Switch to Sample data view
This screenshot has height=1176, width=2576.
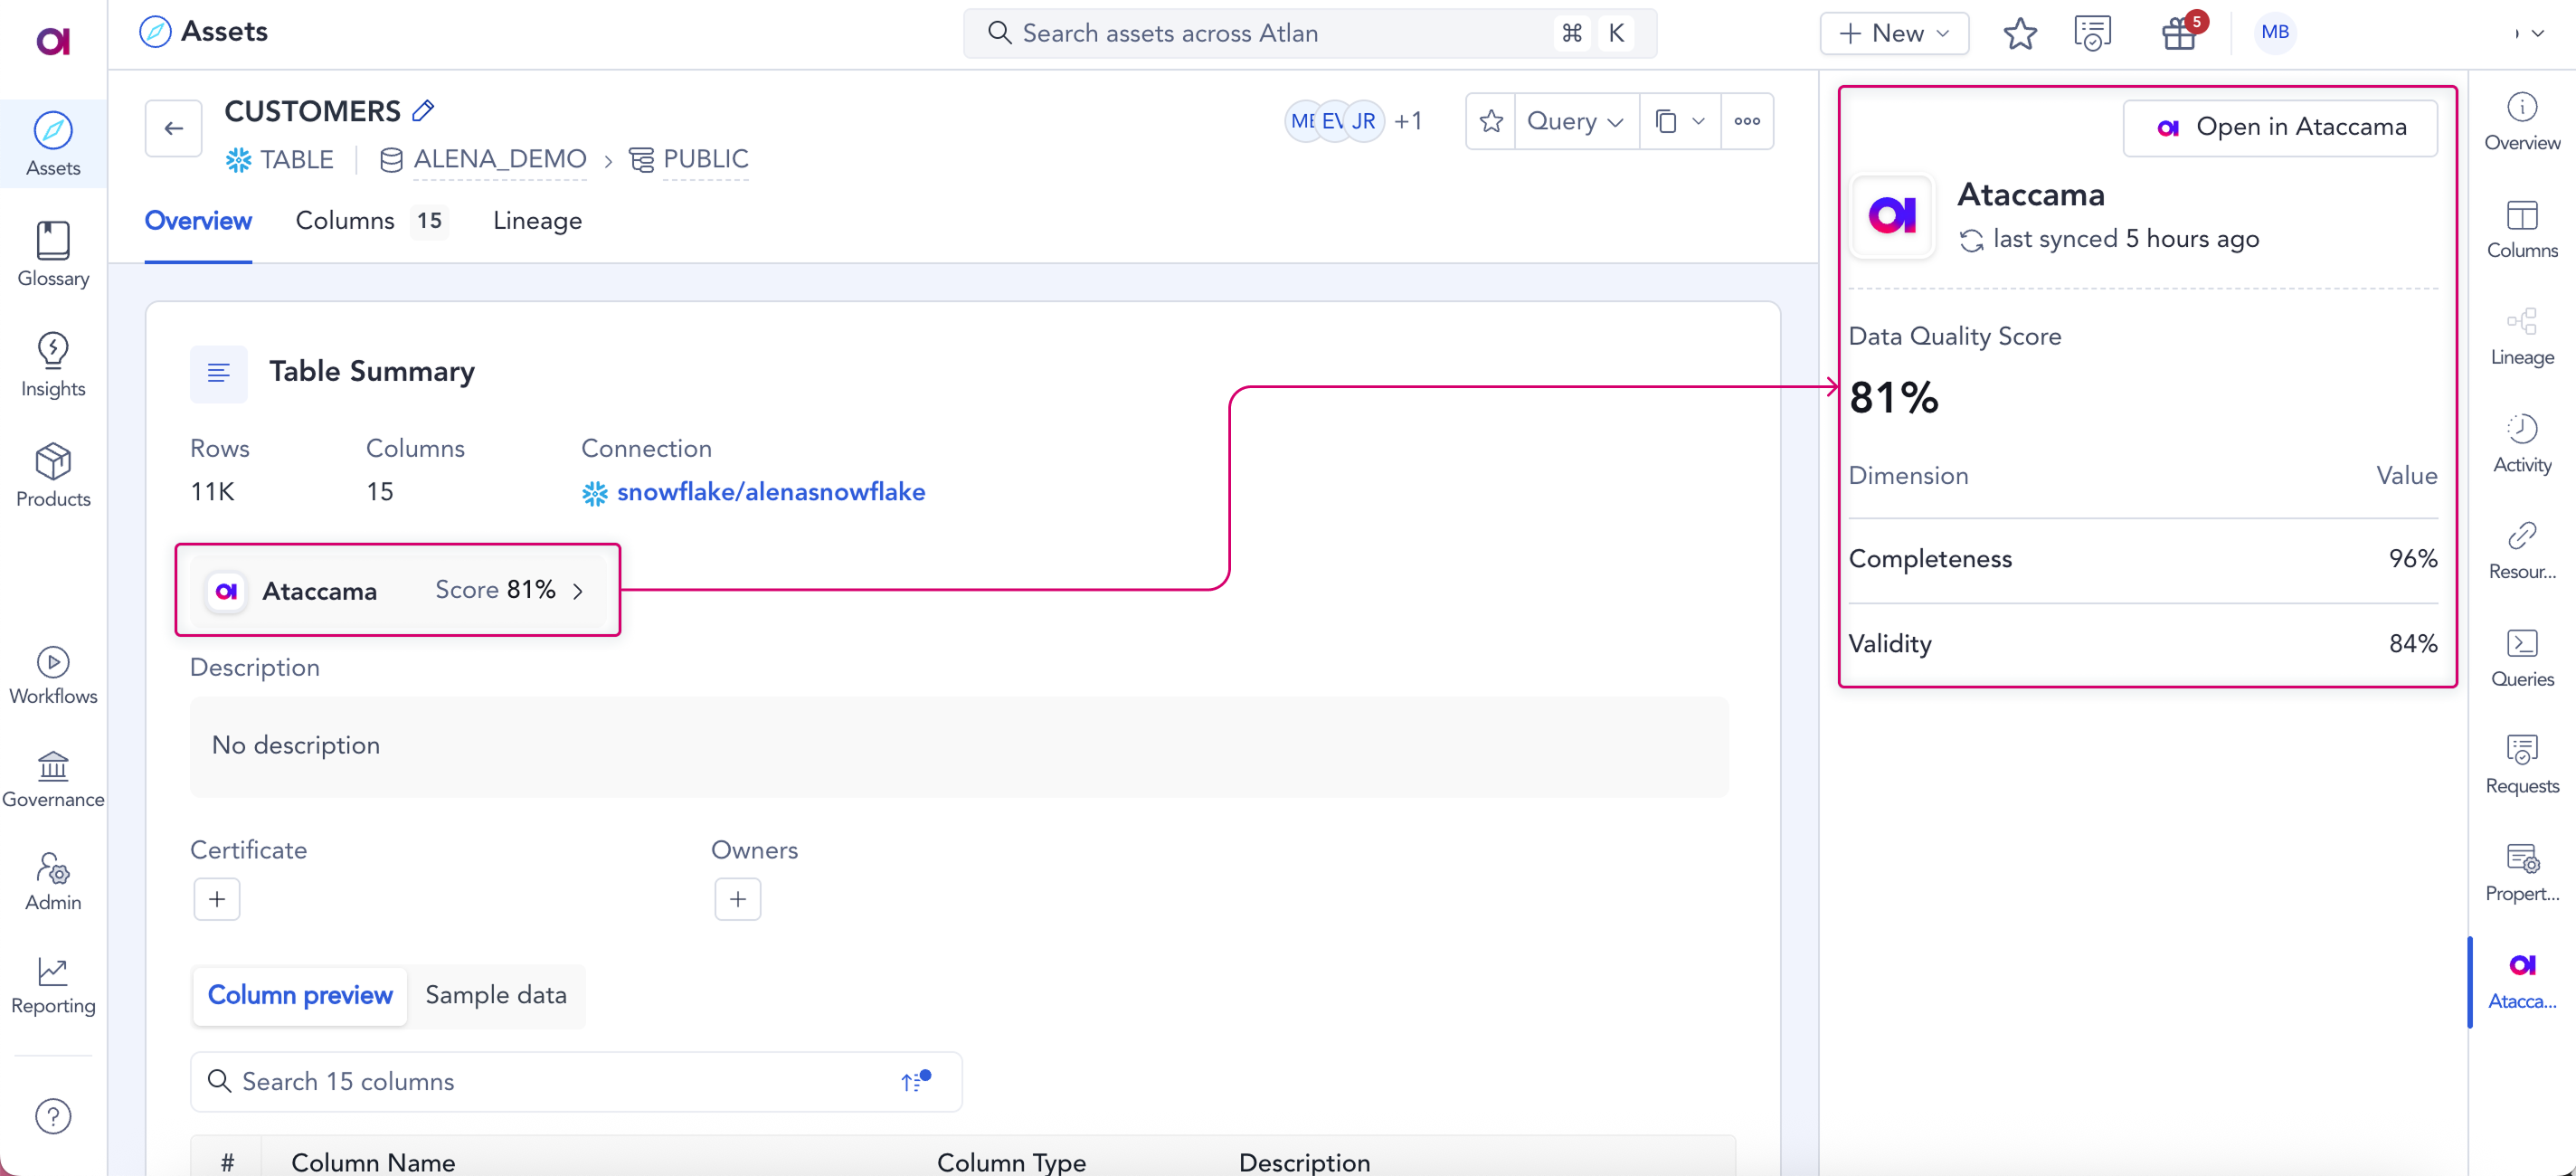coord(496,995)
